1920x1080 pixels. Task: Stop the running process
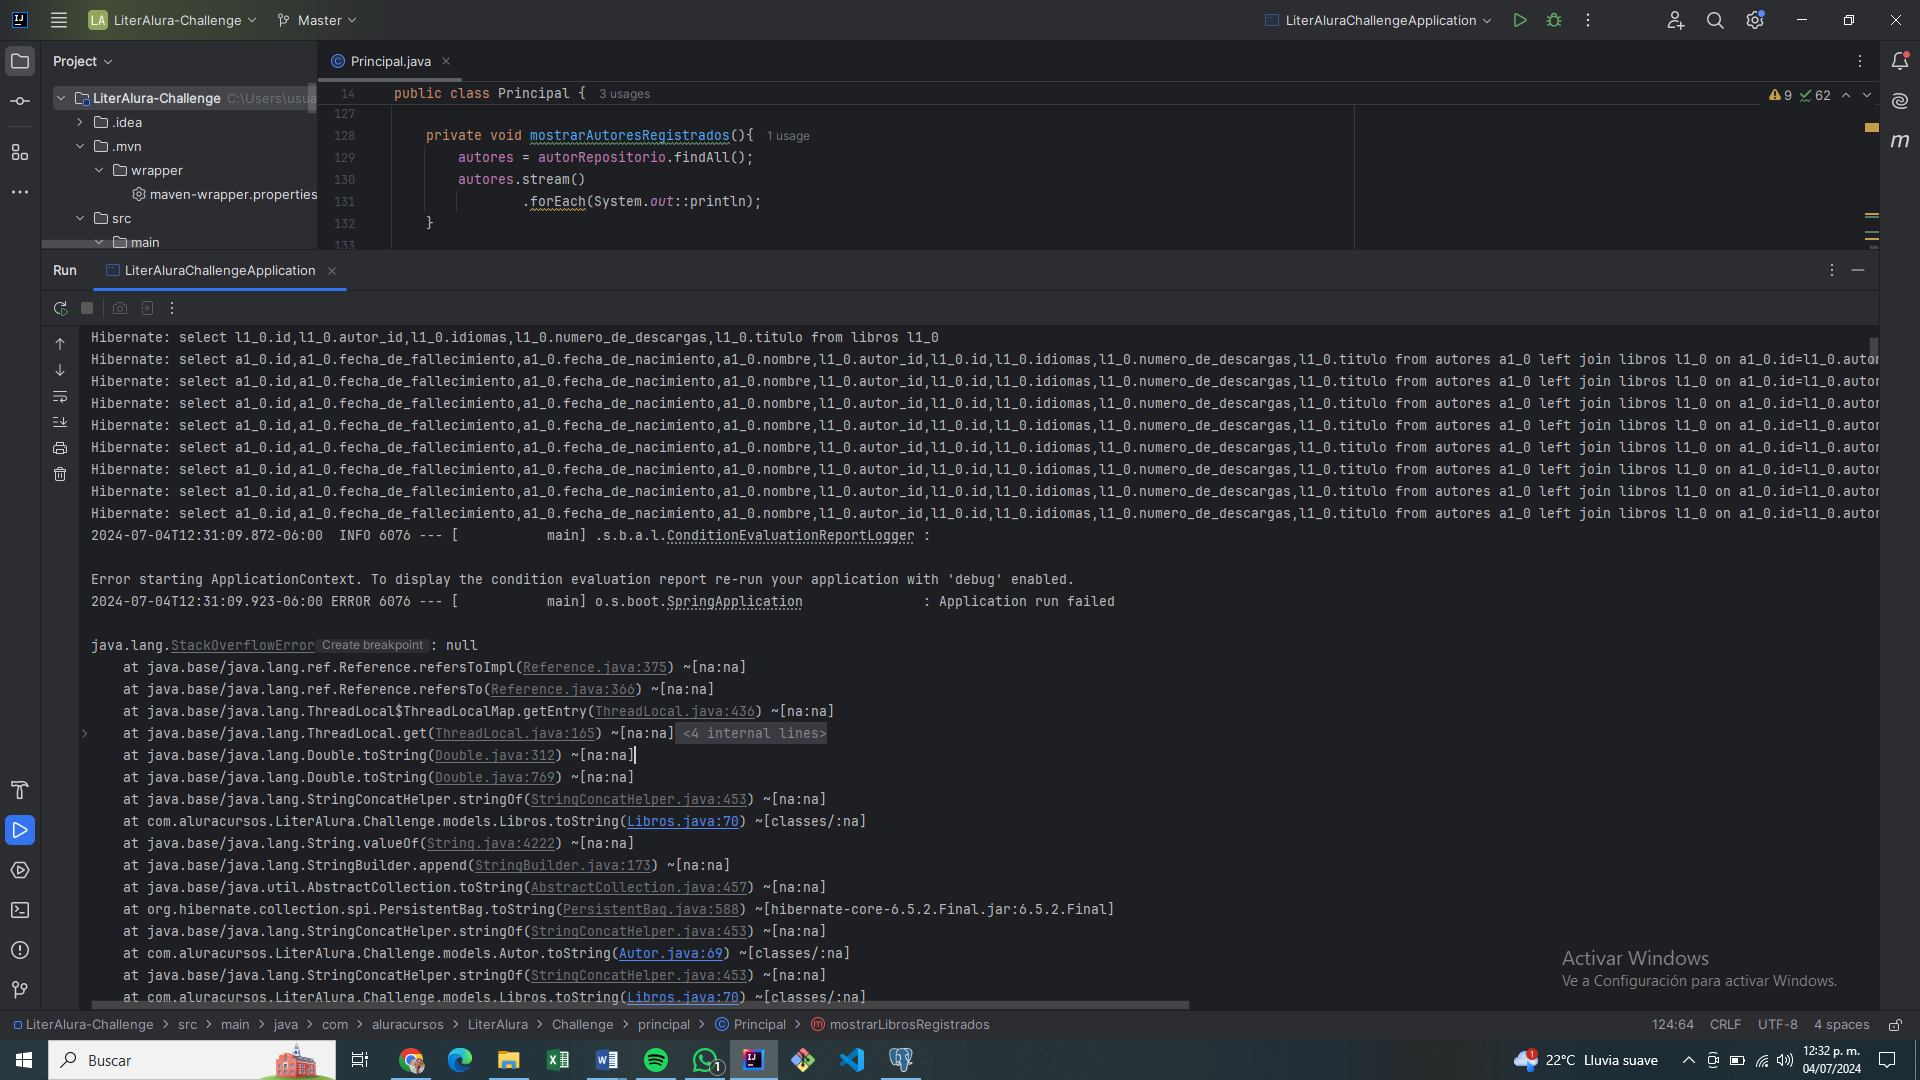click(87, 309)
